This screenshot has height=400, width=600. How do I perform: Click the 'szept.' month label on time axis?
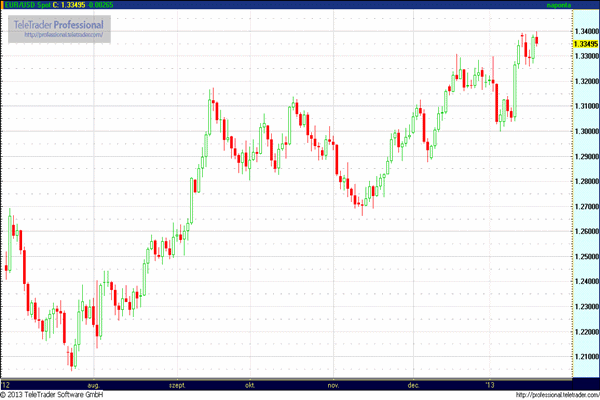pos(177,385)
